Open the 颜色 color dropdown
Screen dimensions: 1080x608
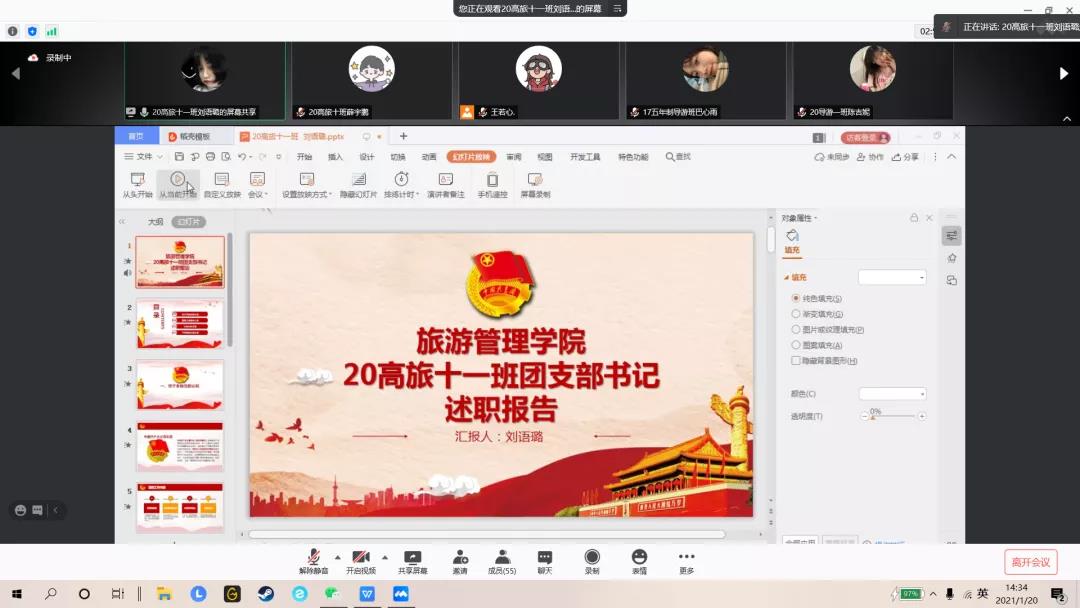pyautogui.click(x=892, y=394)
